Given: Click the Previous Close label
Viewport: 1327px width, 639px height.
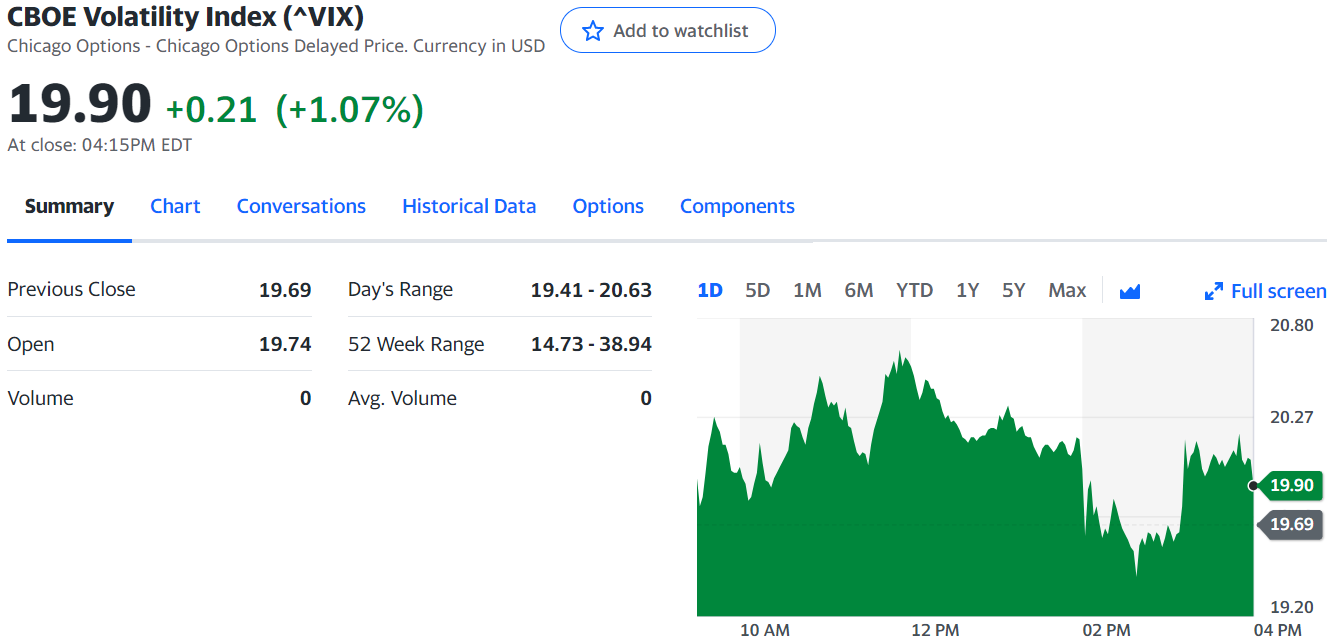Looking at the screenshot, I should click(x=71, y=290).
